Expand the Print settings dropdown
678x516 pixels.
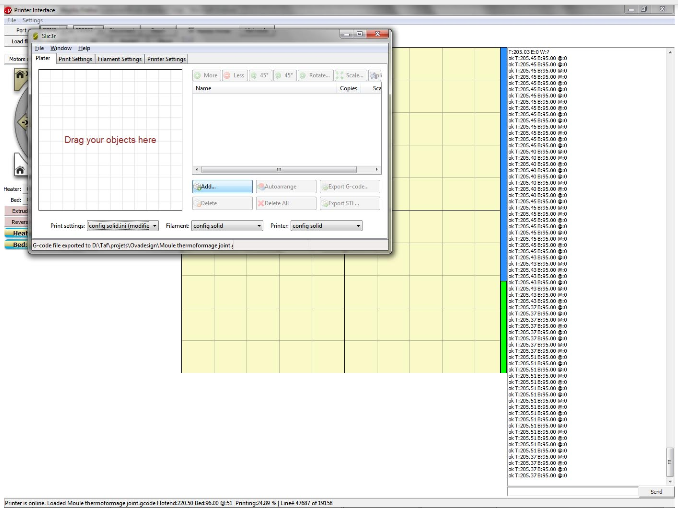(x=154, y=226)
